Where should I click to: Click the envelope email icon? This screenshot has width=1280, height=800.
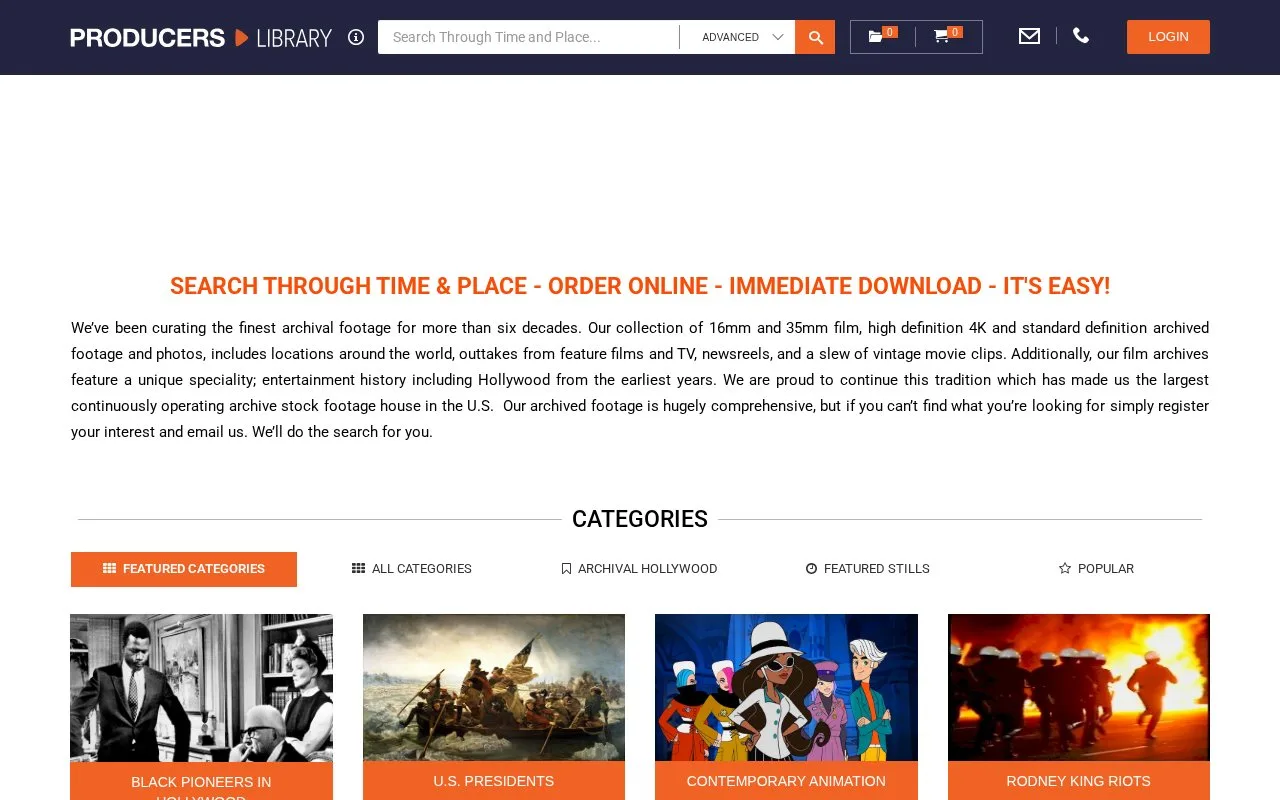[x=1029, y=36]
